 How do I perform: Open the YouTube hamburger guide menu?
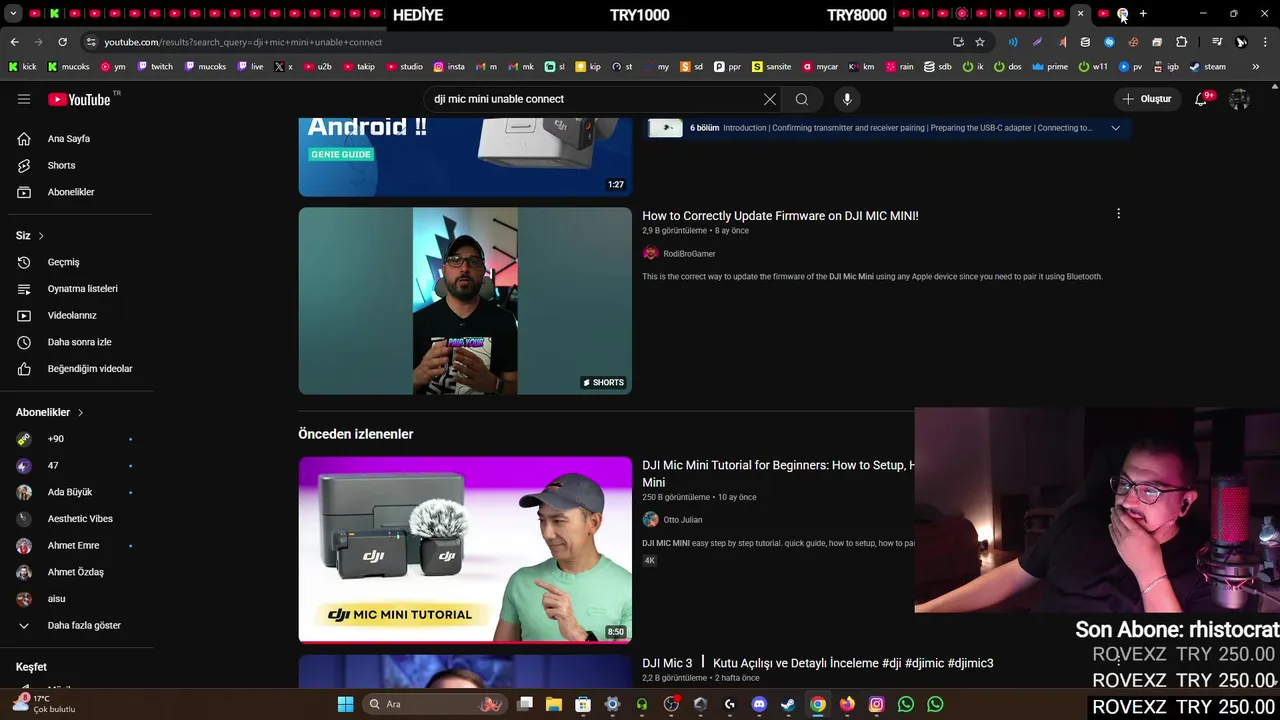tap(24, 99)
